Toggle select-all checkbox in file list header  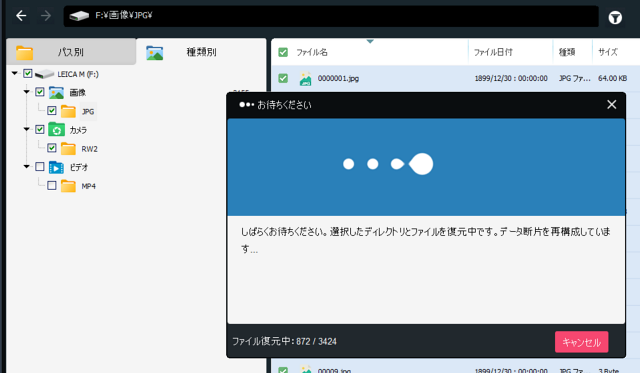(283, 52)
